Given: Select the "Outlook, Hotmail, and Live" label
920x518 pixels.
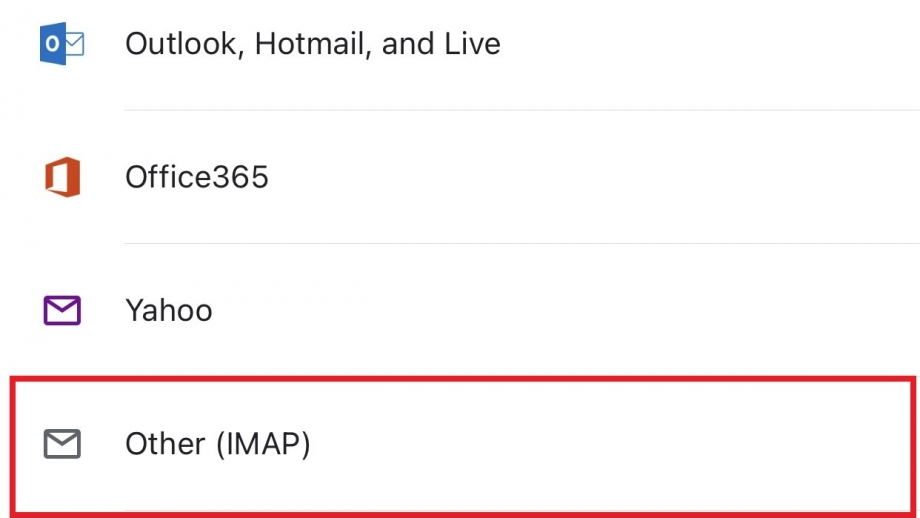Looking at the screenshot, I should coord(313,44).
